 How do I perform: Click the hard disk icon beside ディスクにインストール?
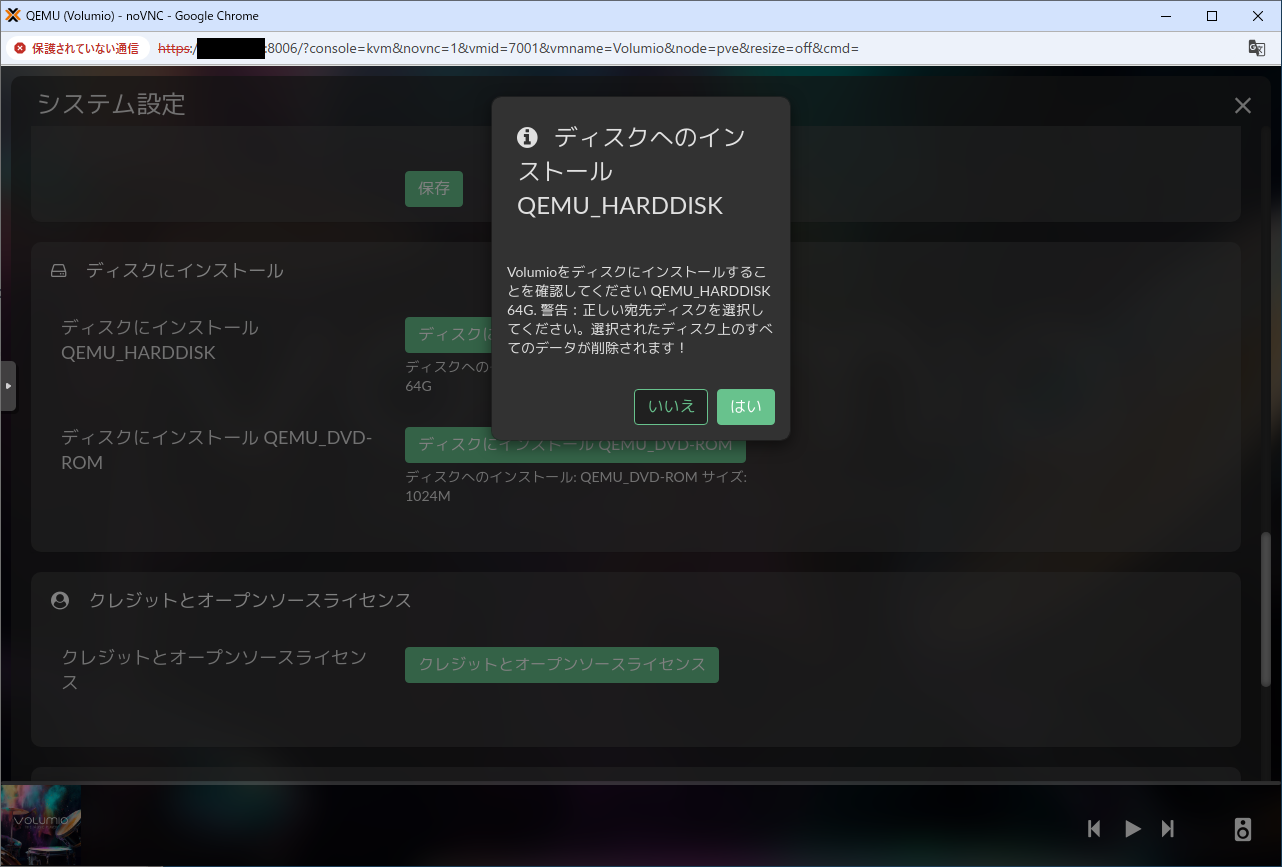coord(59,271)
